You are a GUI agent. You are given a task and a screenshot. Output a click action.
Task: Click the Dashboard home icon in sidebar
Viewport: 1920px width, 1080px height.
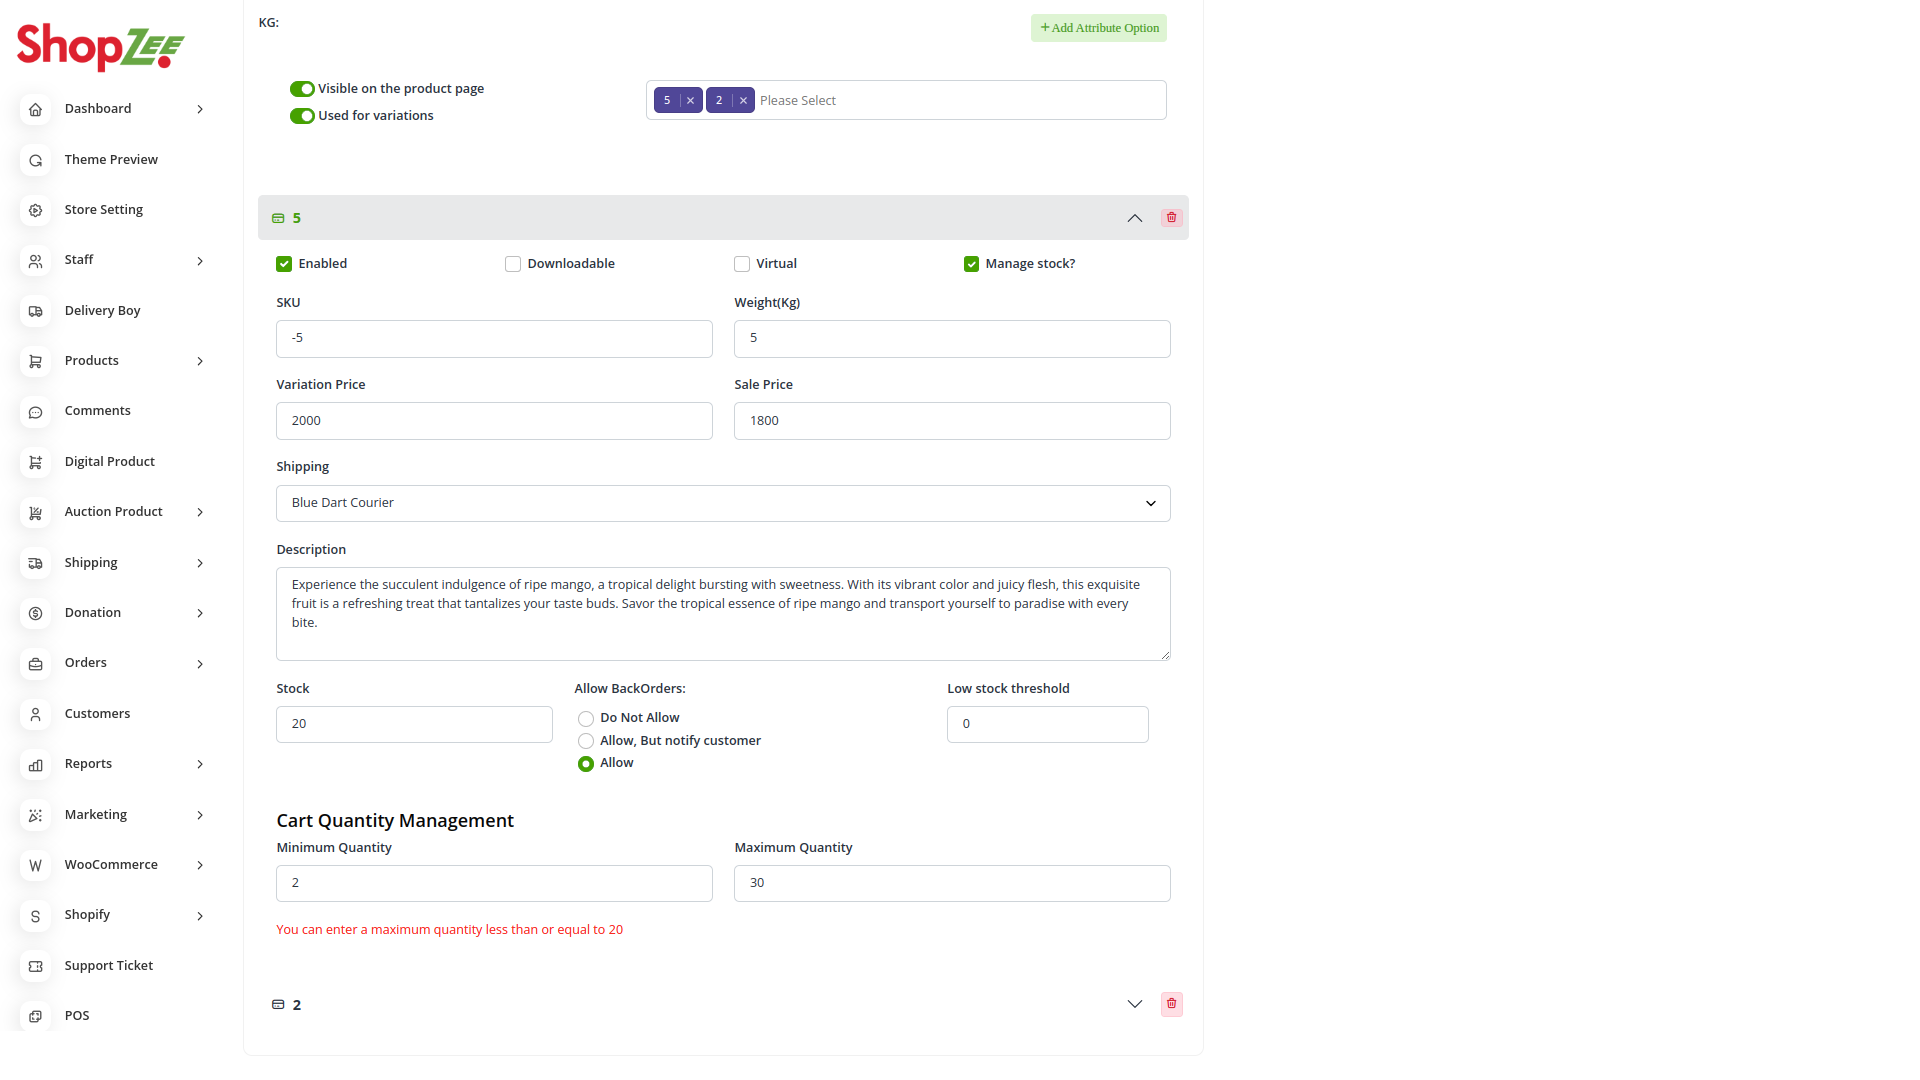click(35, 110)
